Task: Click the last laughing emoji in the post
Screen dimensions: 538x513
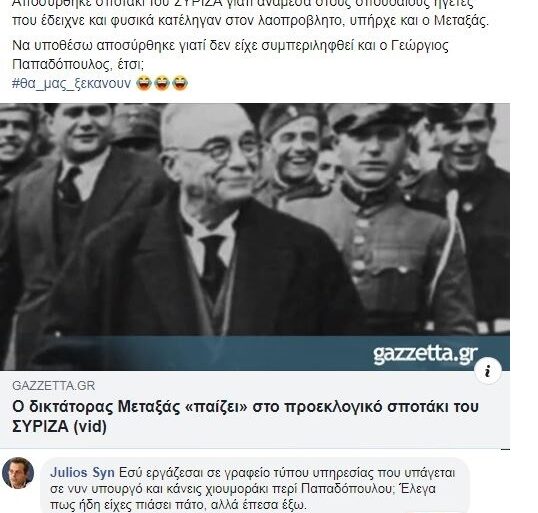Action: pyautogui.click(x=180, y=83)
